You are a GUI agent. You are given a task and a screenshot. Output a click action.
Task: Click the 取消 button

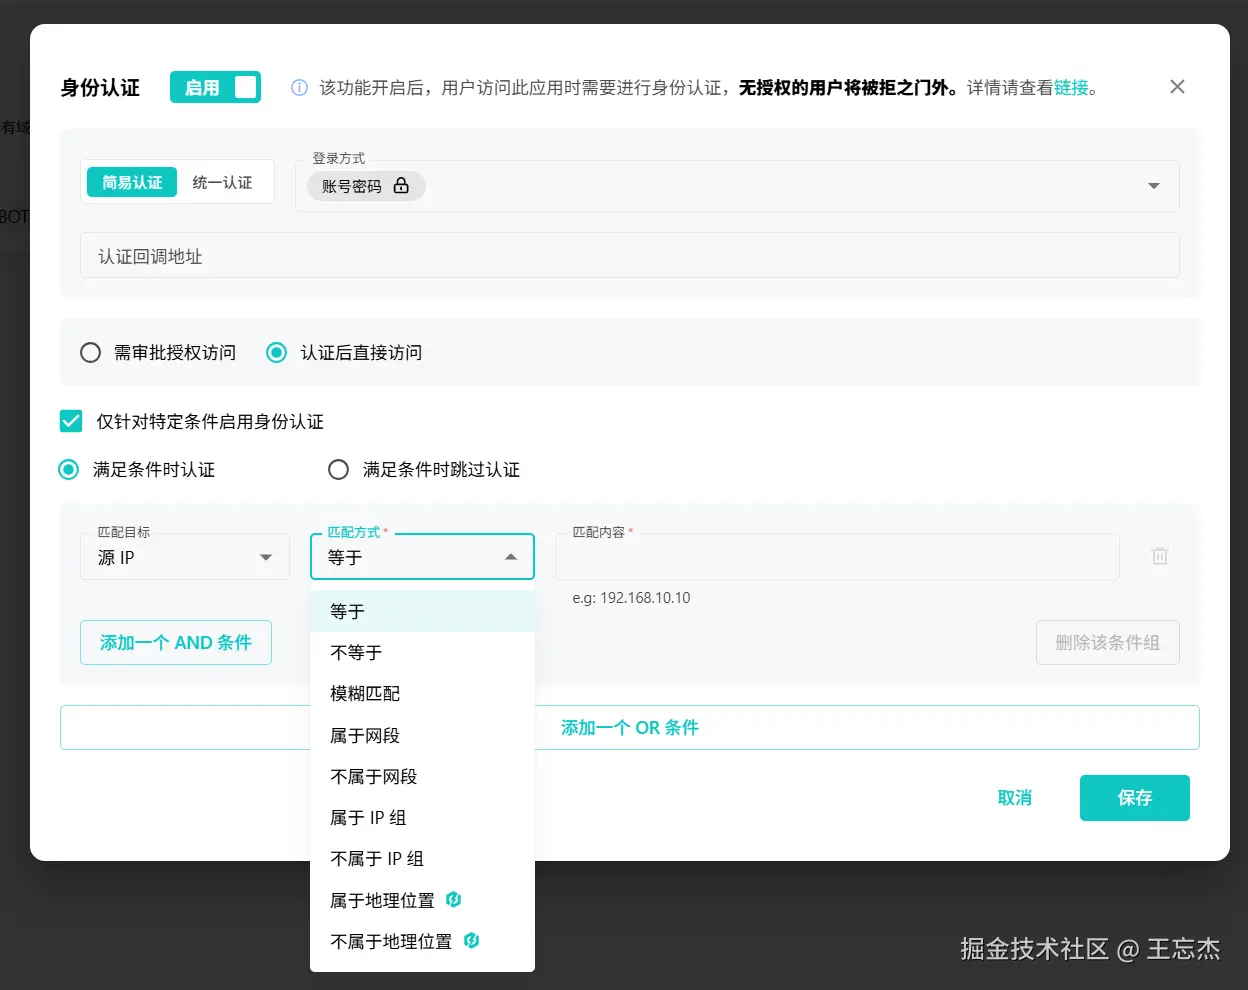[1015, 798]
